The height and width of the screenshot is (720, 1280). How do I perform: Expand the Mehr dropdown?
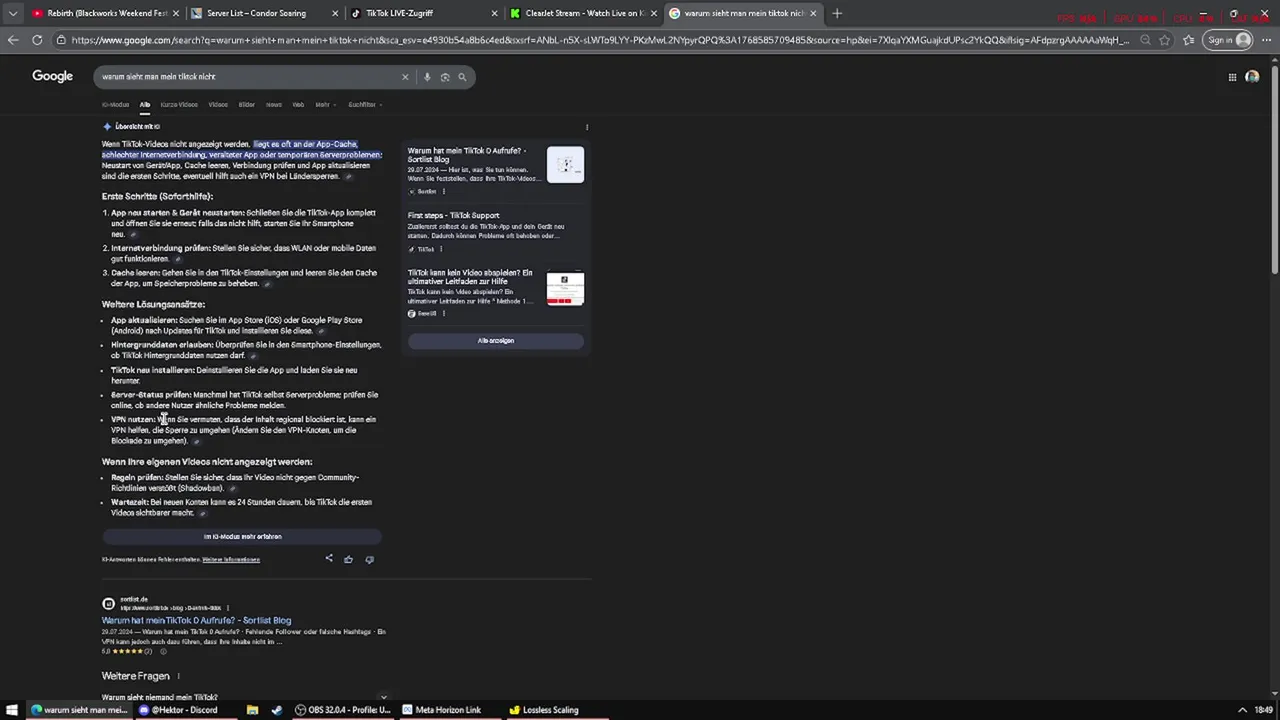point(325,104)
